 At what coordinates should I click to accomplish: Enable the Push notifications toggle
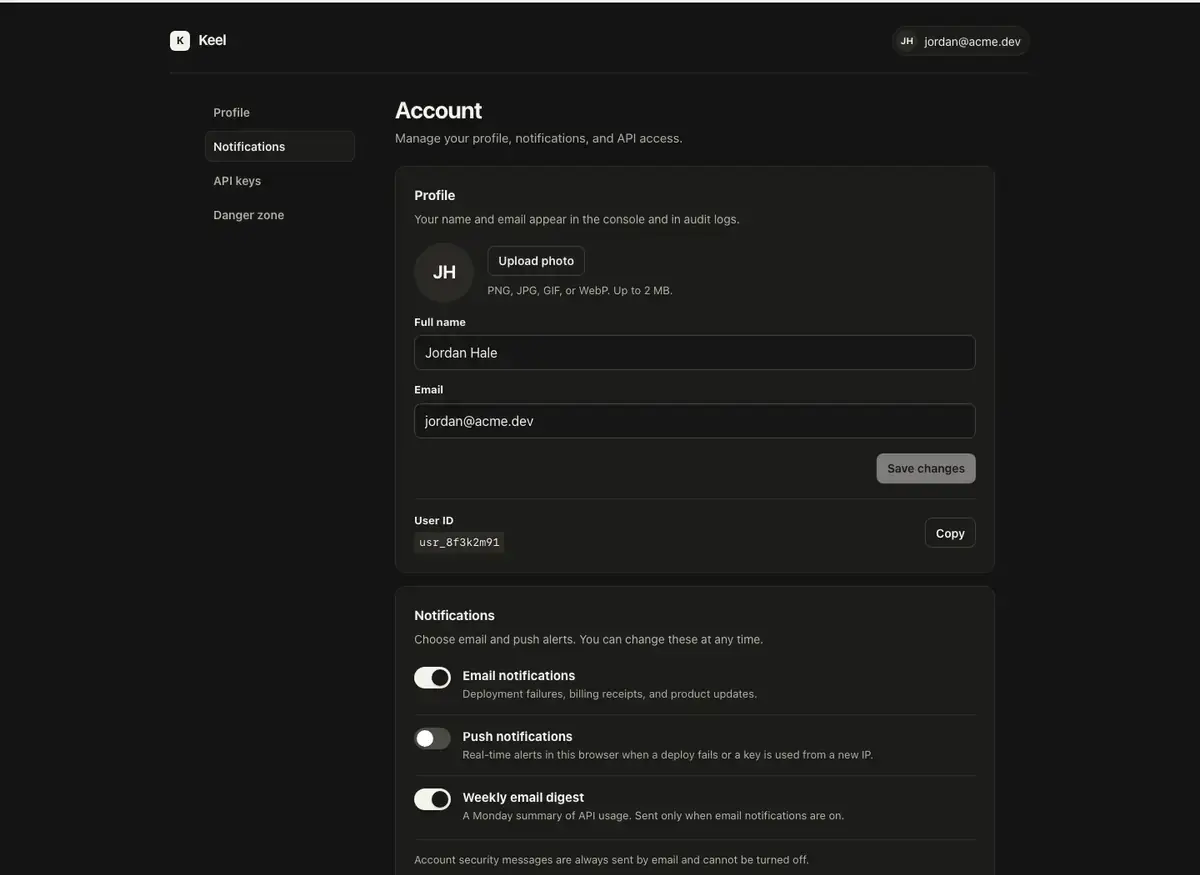(x=433, y=738)
